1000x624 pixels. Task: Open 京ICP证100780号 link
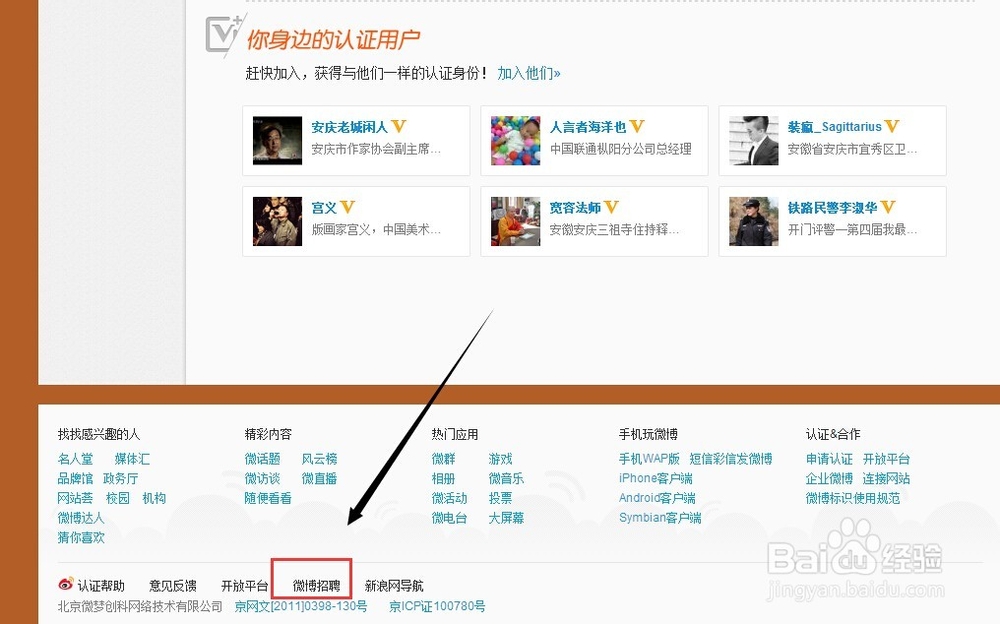point(438,606)
